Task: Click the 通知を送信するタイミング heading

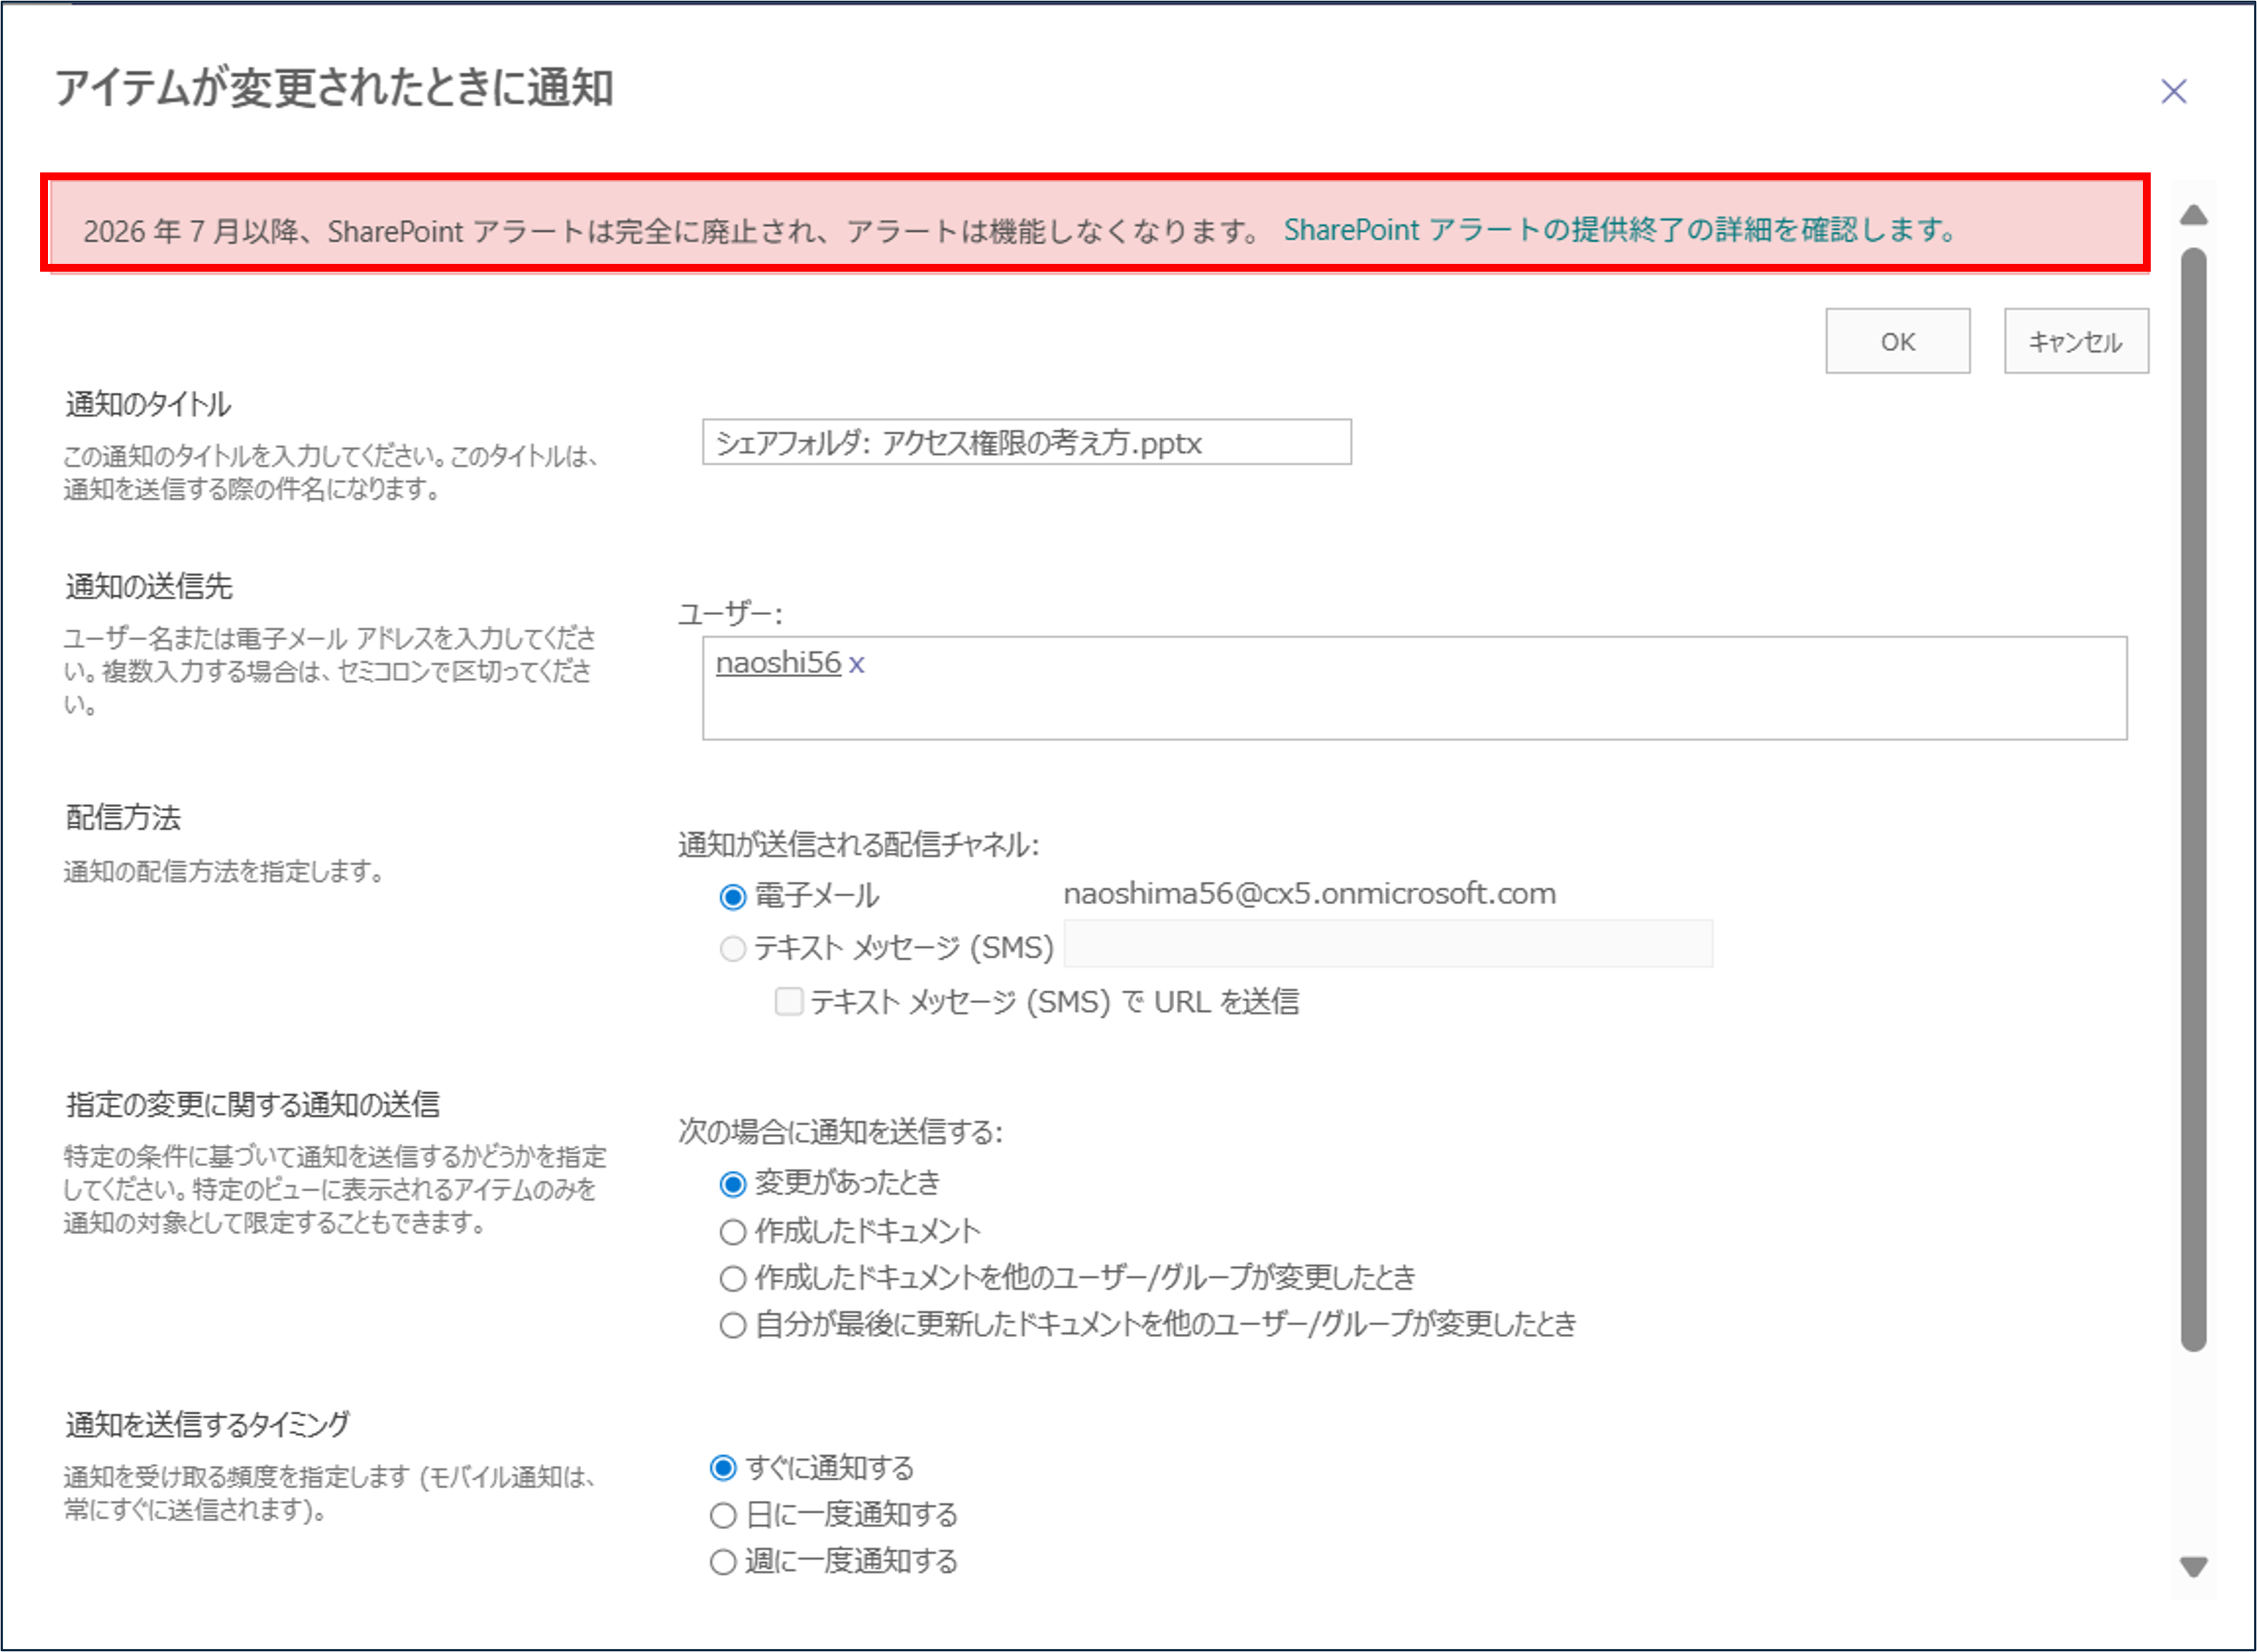Action: click(x=208, y=1425)
